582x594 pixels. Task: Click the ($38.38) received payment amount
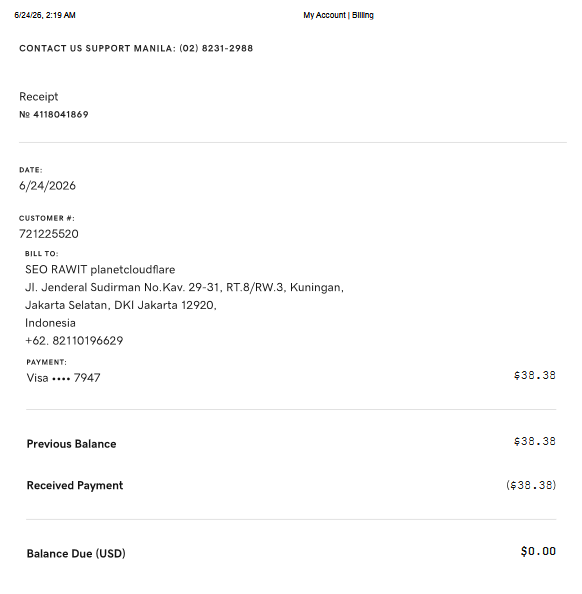531,485
